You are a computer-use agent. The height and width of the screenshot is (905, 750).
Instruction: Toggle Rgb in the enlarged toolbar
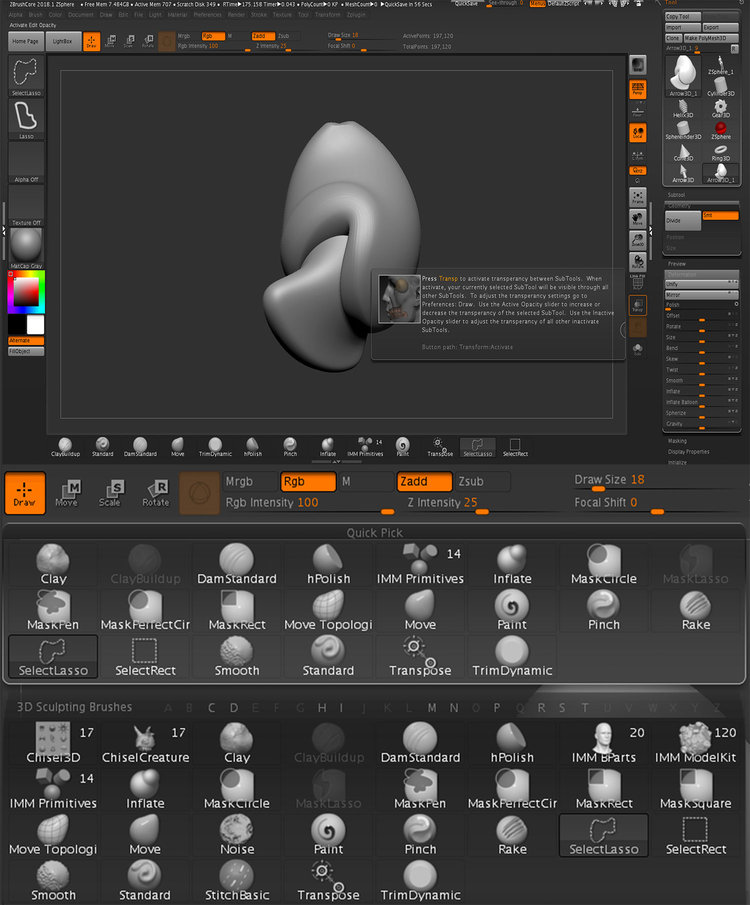308,481
